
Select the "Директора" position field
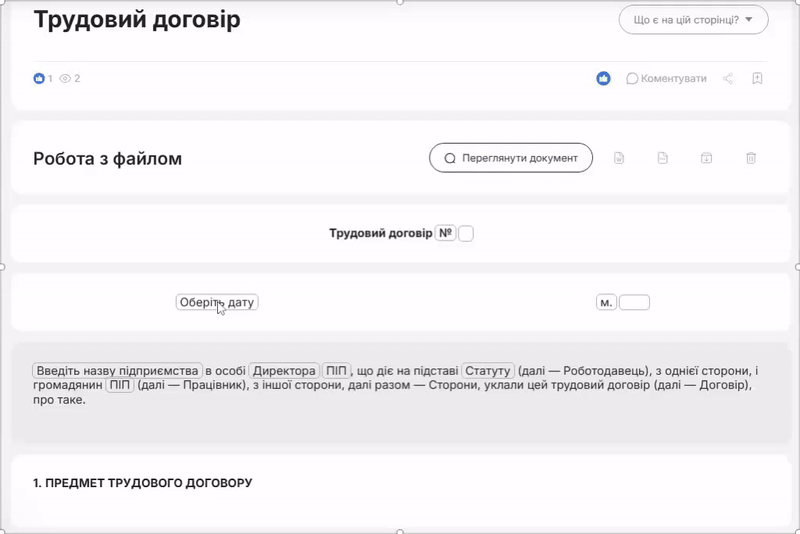284,370
